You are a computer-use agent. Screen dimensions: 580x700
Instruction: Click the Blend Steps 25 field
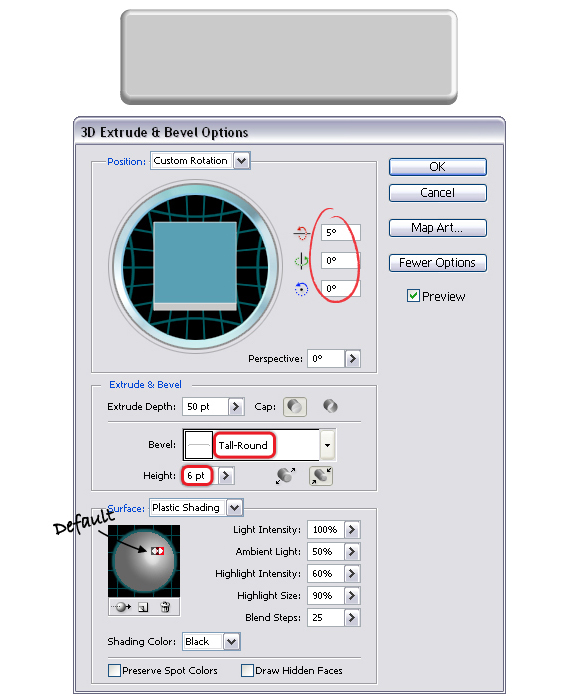(325, 618)
